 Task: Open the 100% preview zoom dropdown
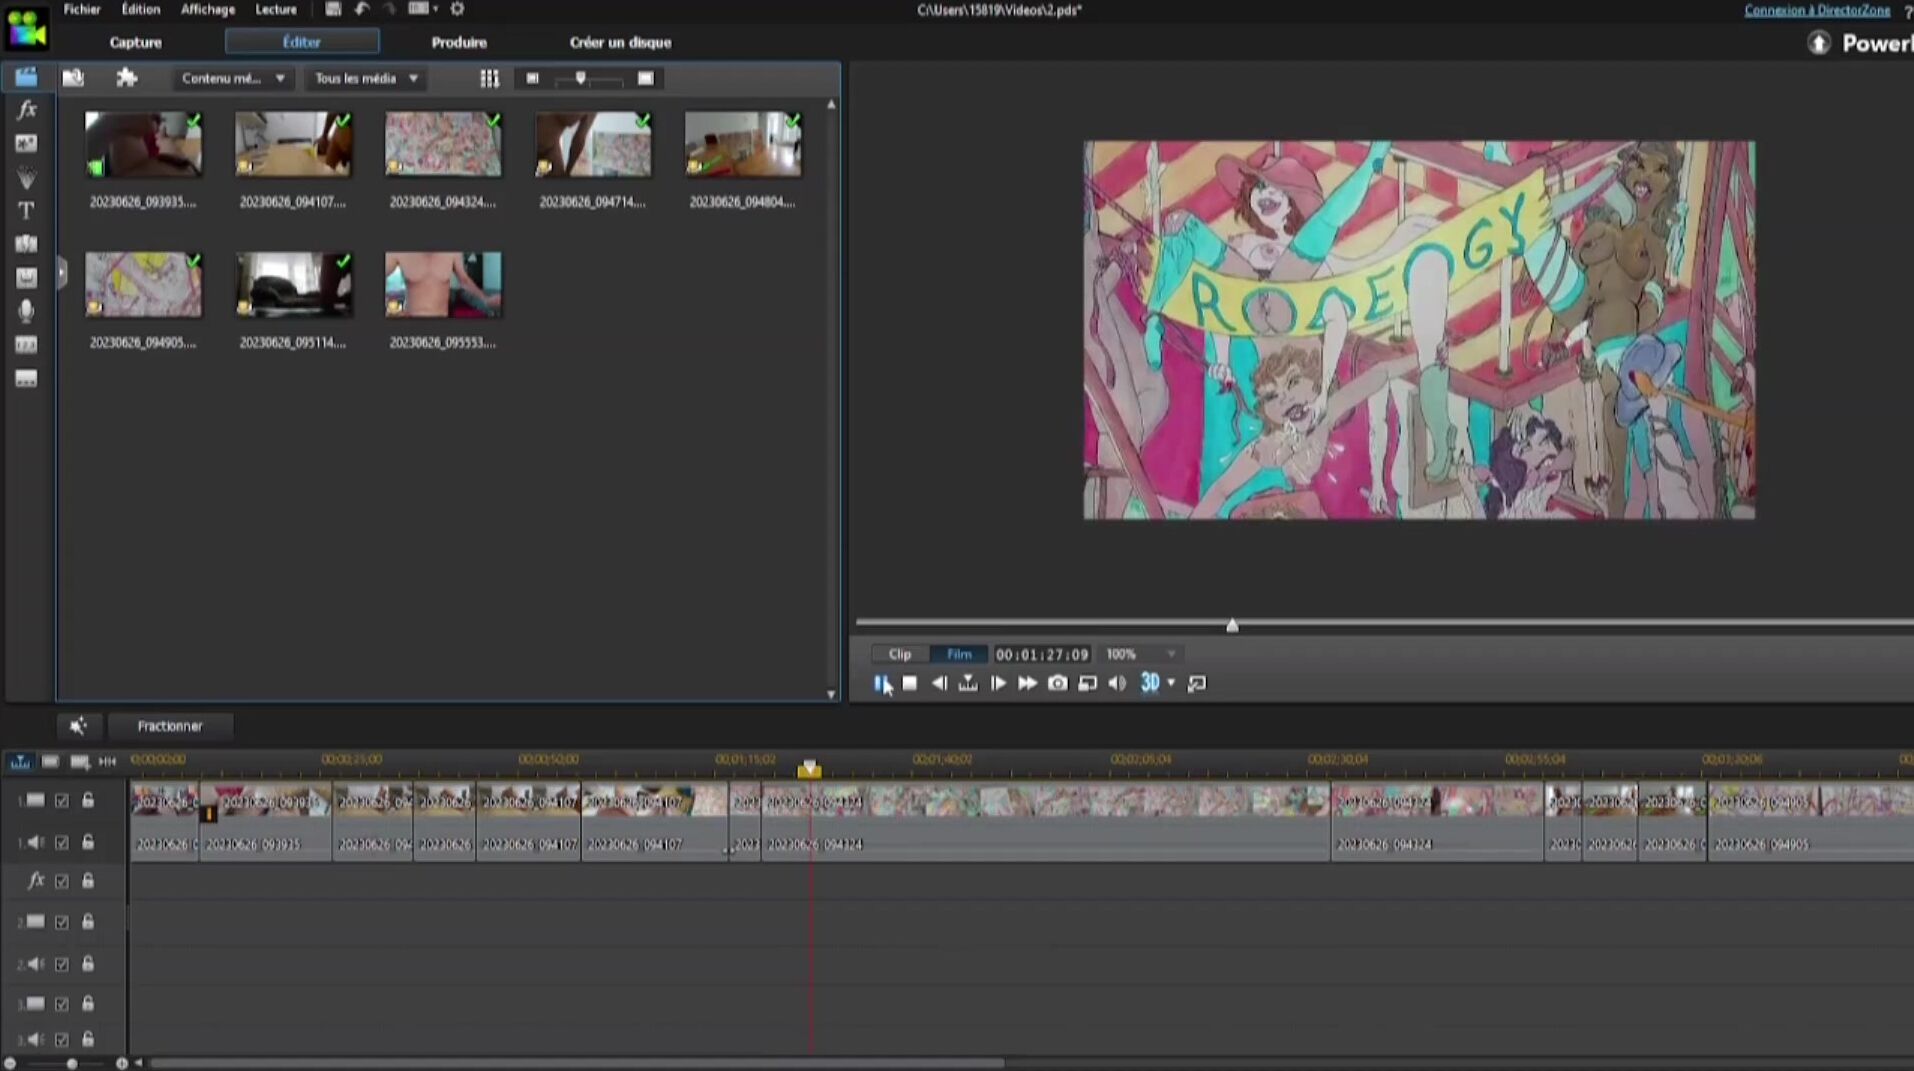(x=1140, y=654)
